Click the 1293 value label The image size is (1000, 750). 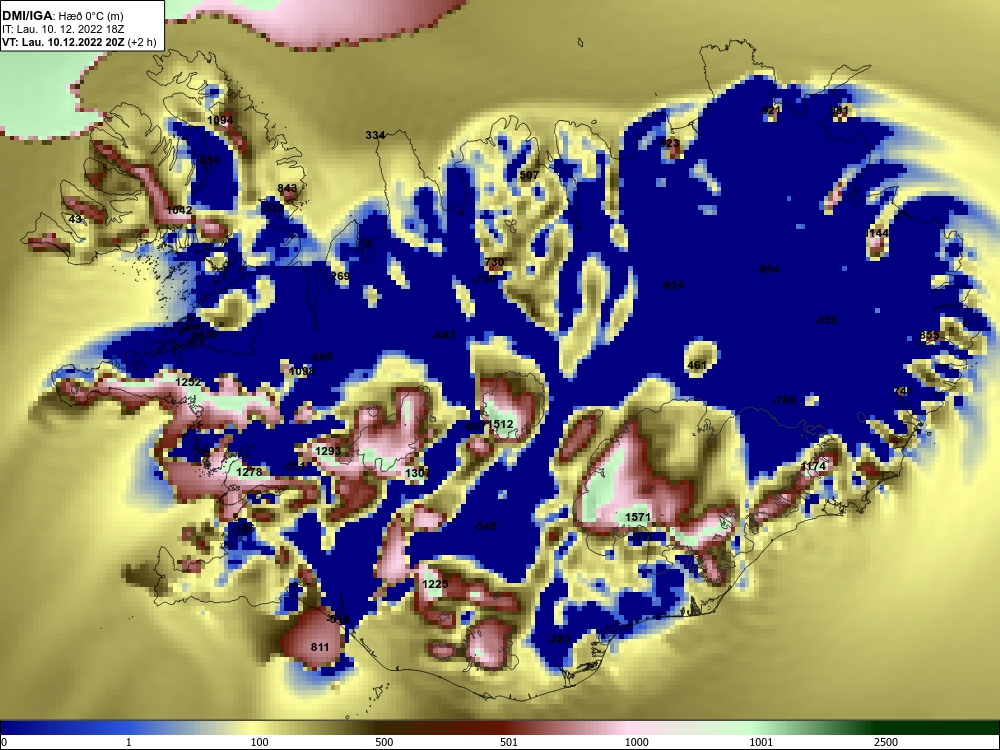(x=328, y=452)
